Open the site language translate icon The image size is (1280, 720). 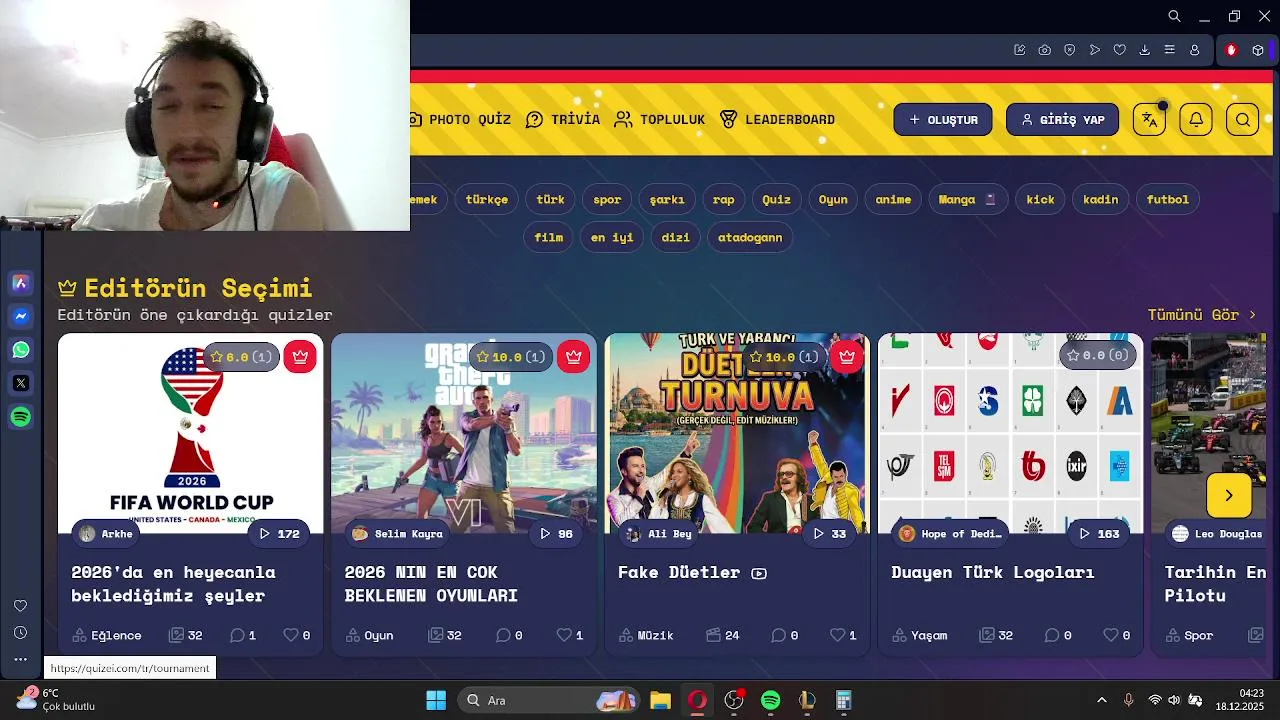1150,120
